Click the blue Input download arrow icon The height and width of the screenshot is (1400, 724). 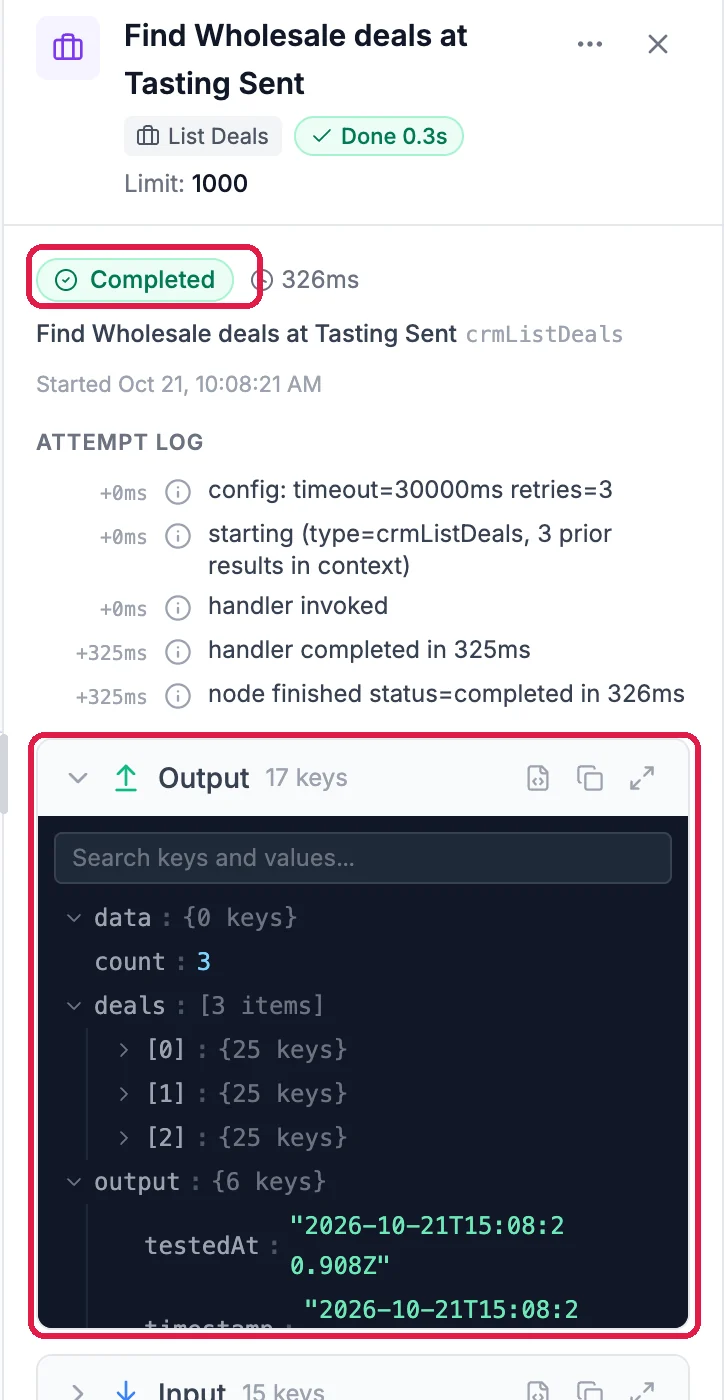point(126,1391)
